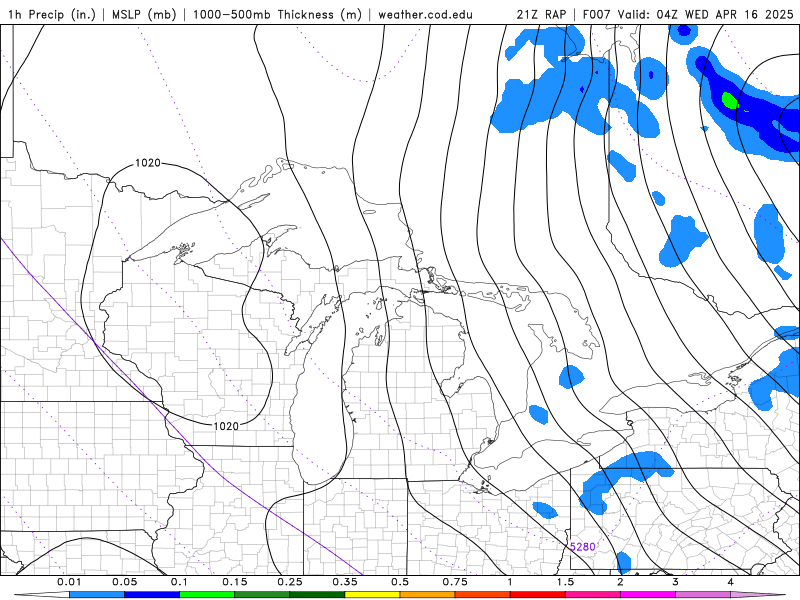Click the 'F007 Valid: 04Z WED APR 16 2025' text

click(688, 14)
